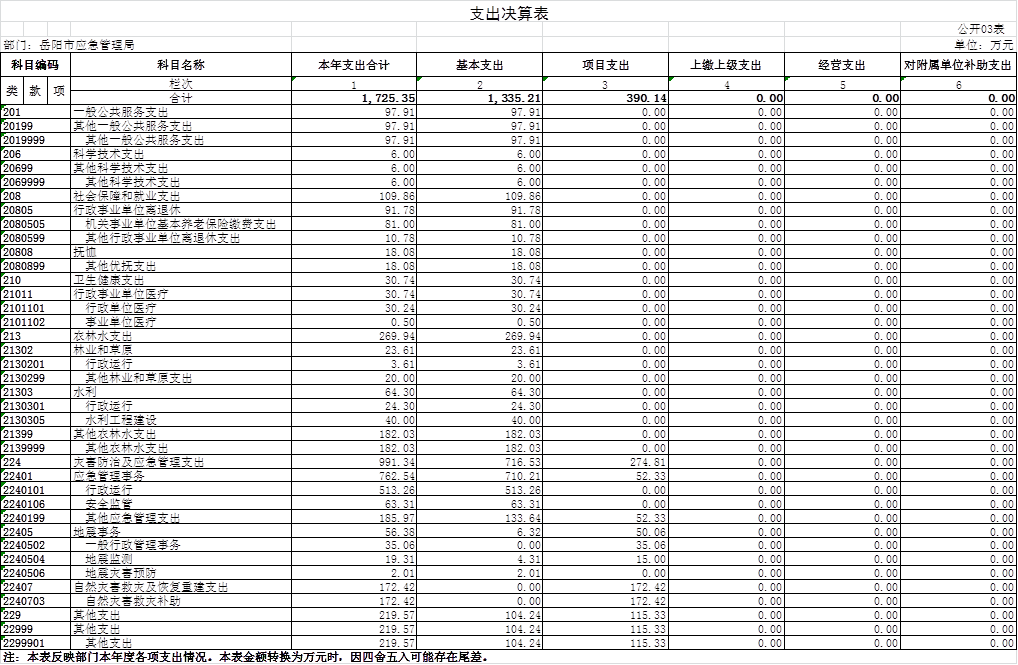Select the 科目编码 column header
1018x665 pixels.
click(35, 65)
